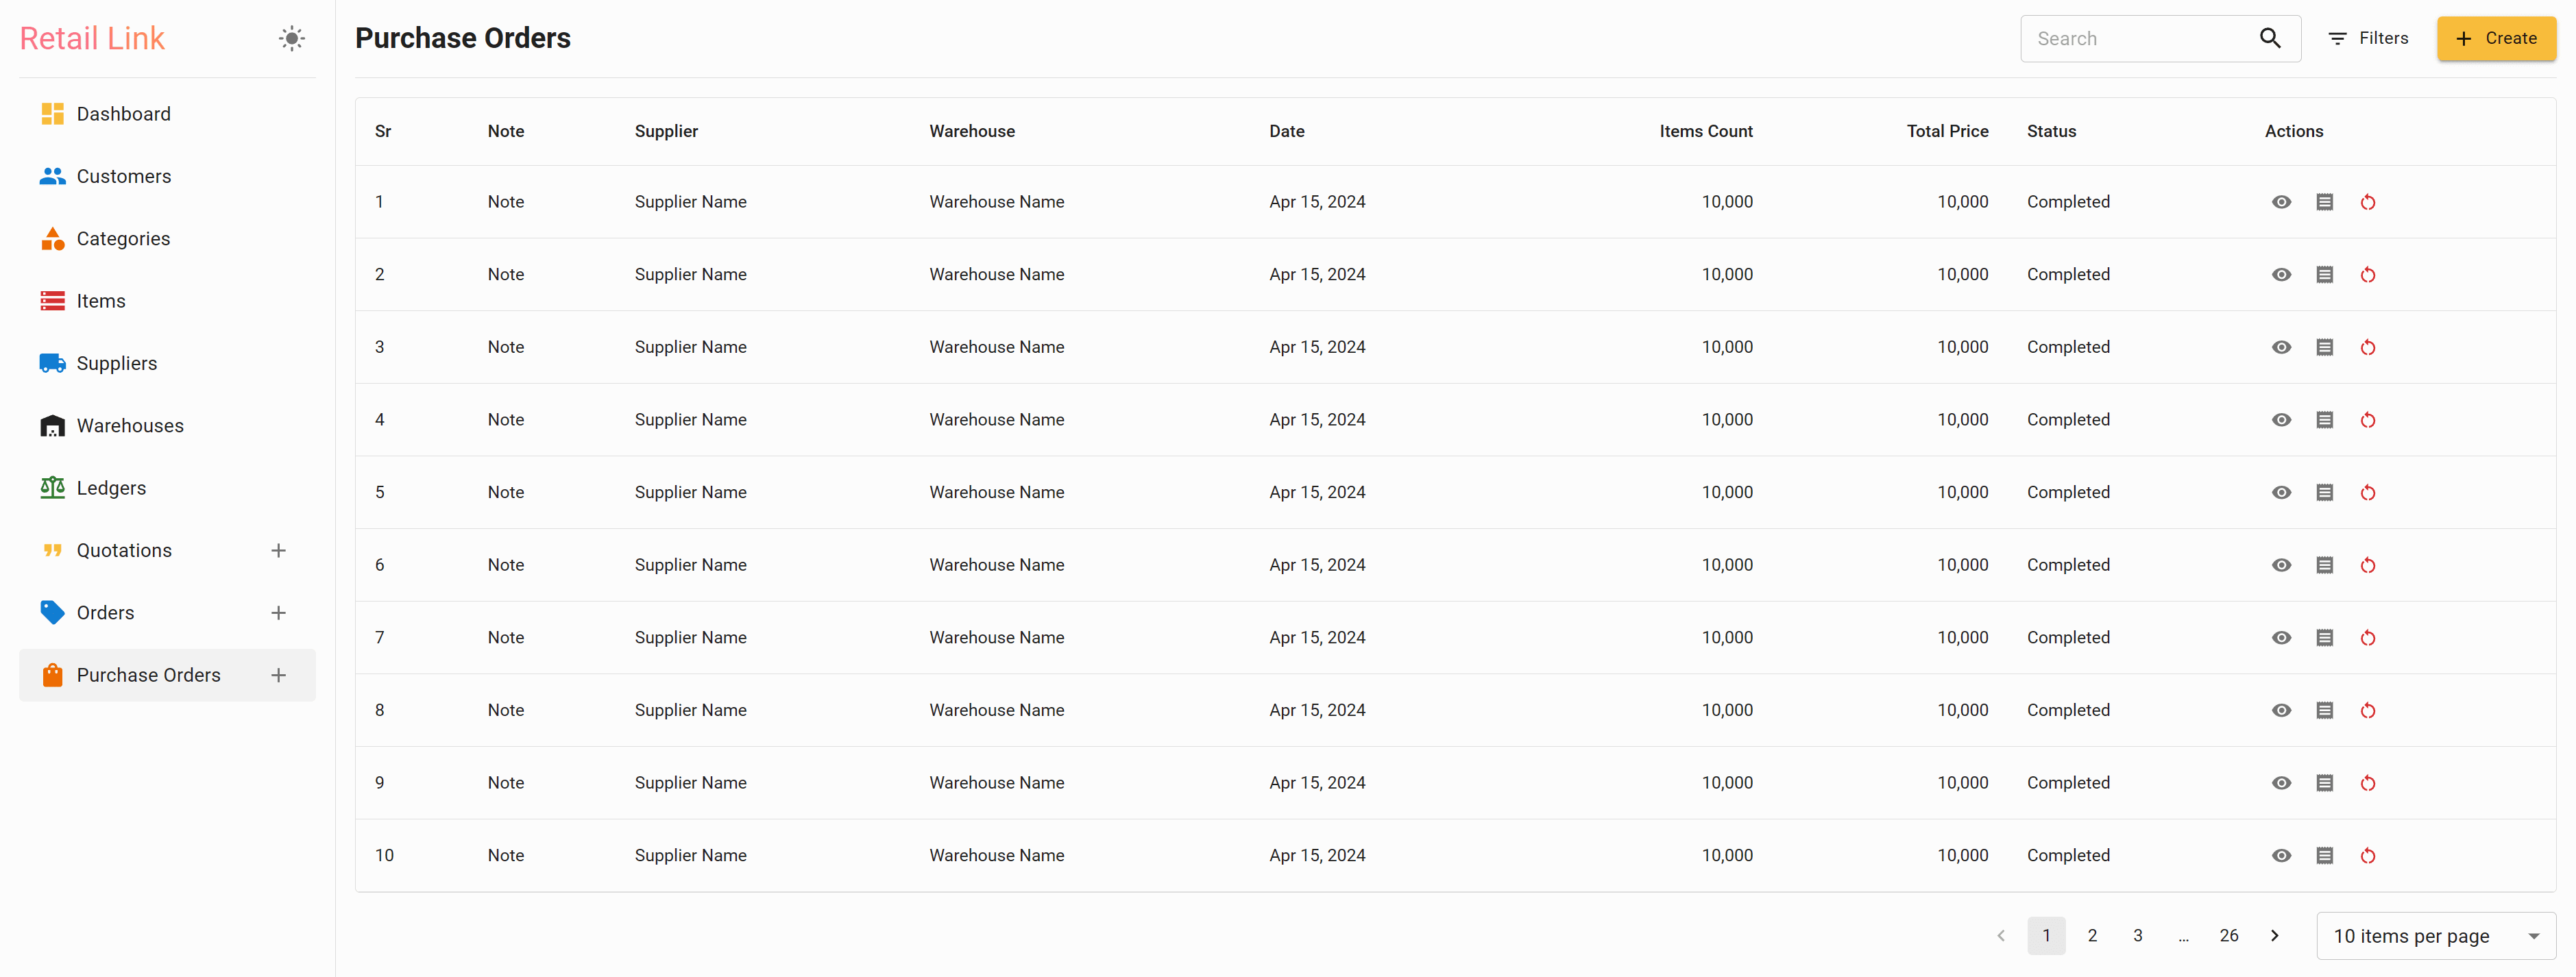Expand the Quotations submenu plus
Image resolution: width=2576 pixels, height=977 pixels.
click(x=278, y=551)
